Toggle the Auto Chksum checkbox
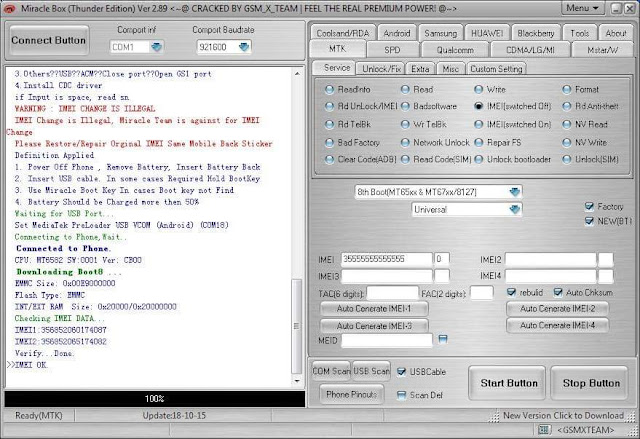 pyautogui.click(x=558, y=293)
